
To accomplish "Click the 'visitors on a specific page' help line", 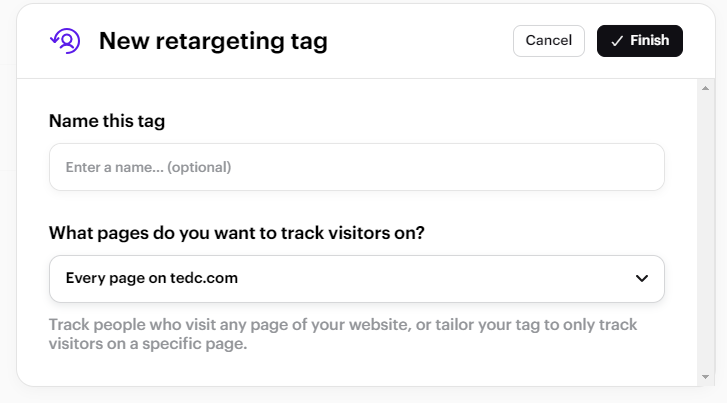I will pos(148,344).
